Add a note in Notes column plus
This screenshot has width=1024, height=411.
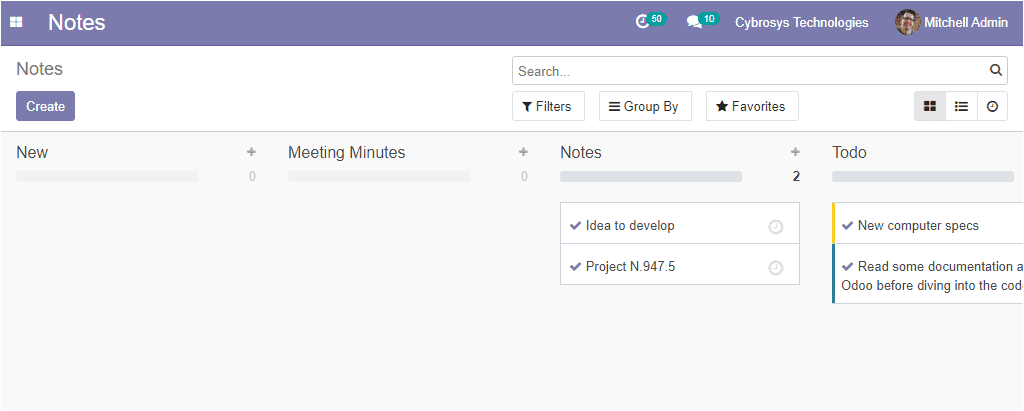pyautogui.click(x=795, y=152)
